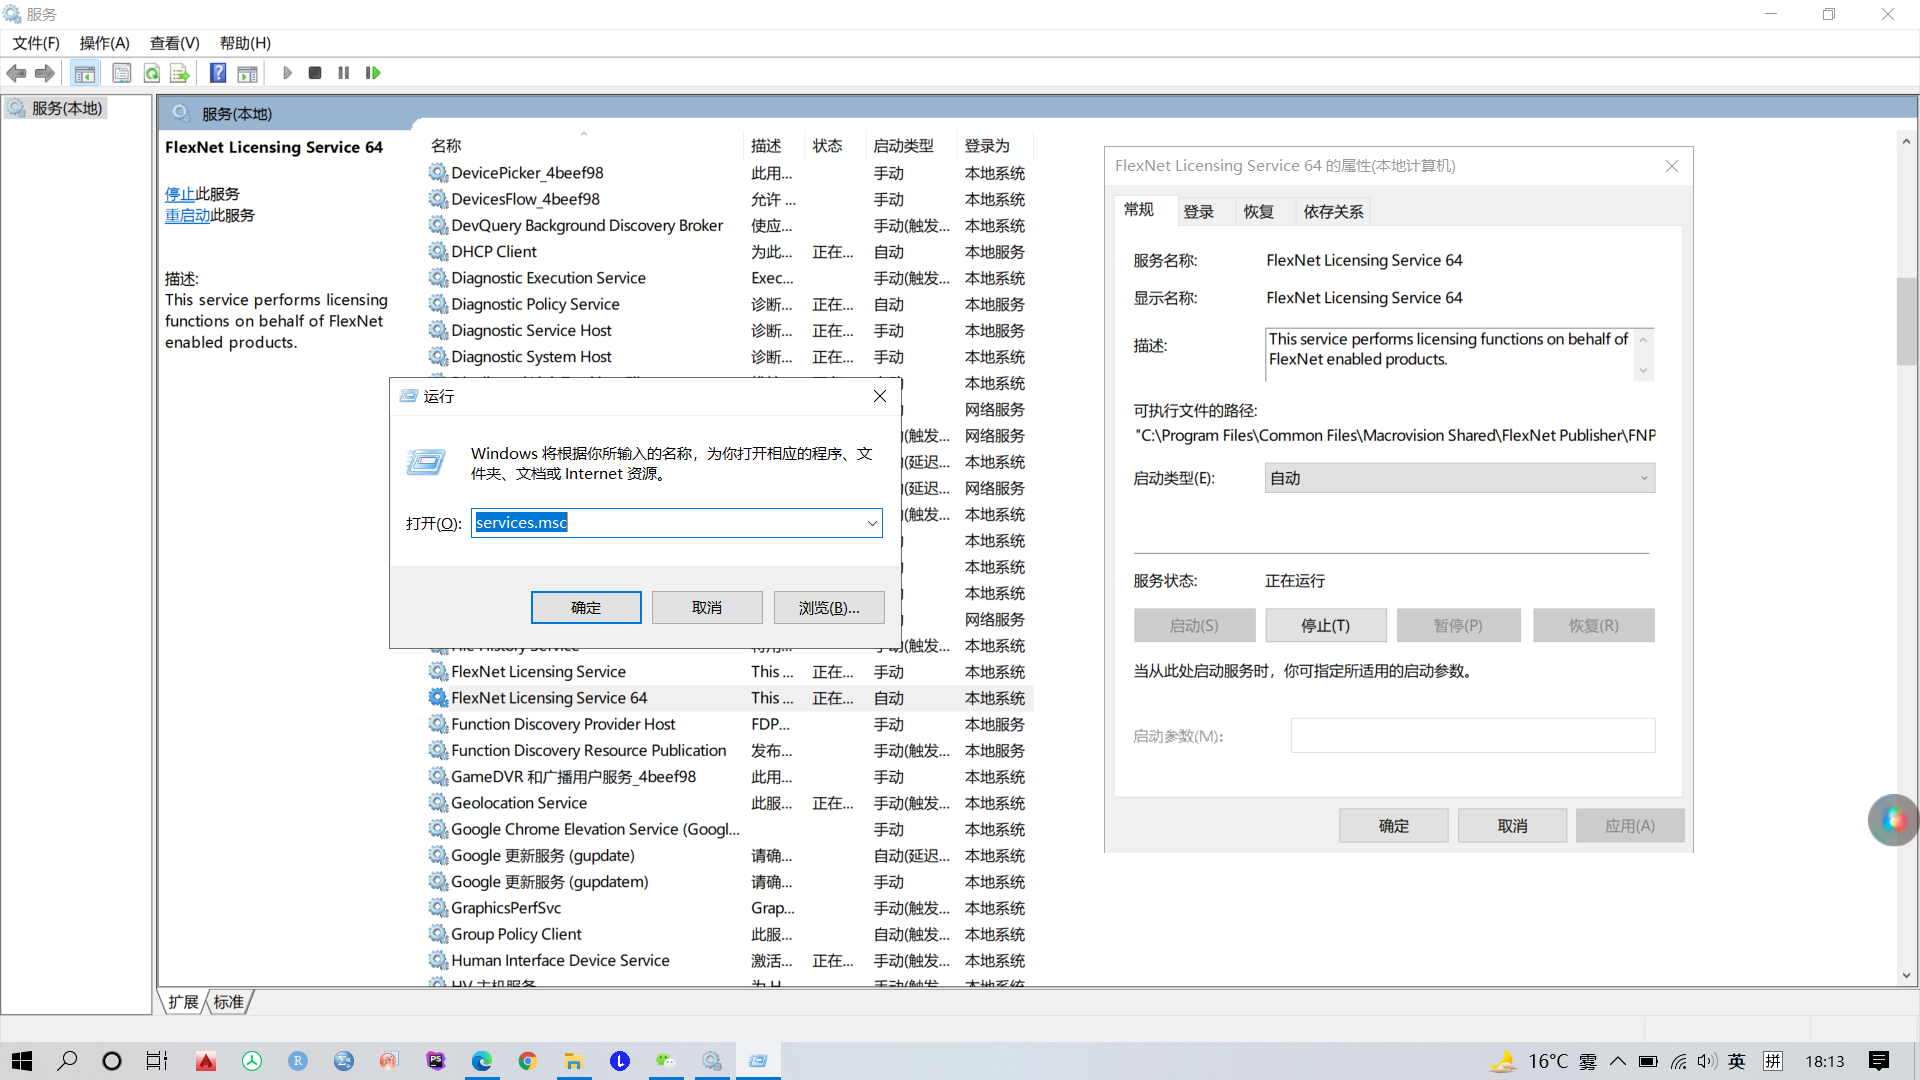Click the scroll-down arrow of the services list
Viewport: 1920px width, 1080px height.
click(1907, 976)
